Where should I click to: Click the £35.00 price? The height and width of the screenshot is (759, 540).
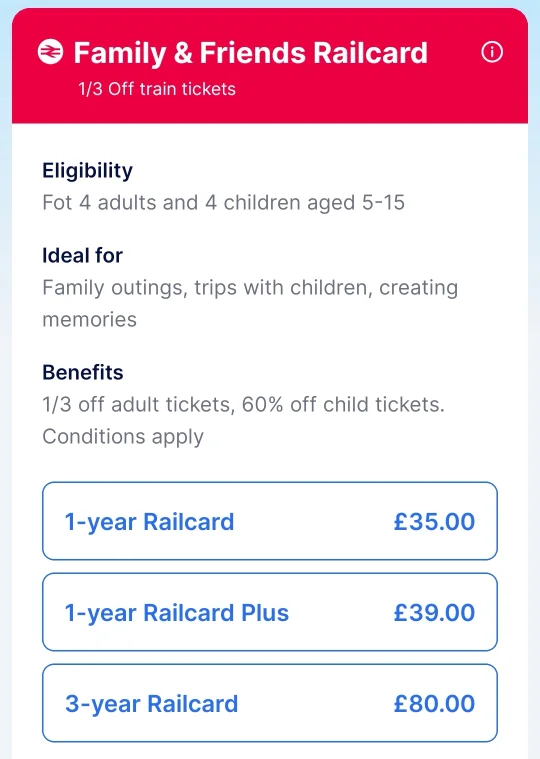click(434, 521)
